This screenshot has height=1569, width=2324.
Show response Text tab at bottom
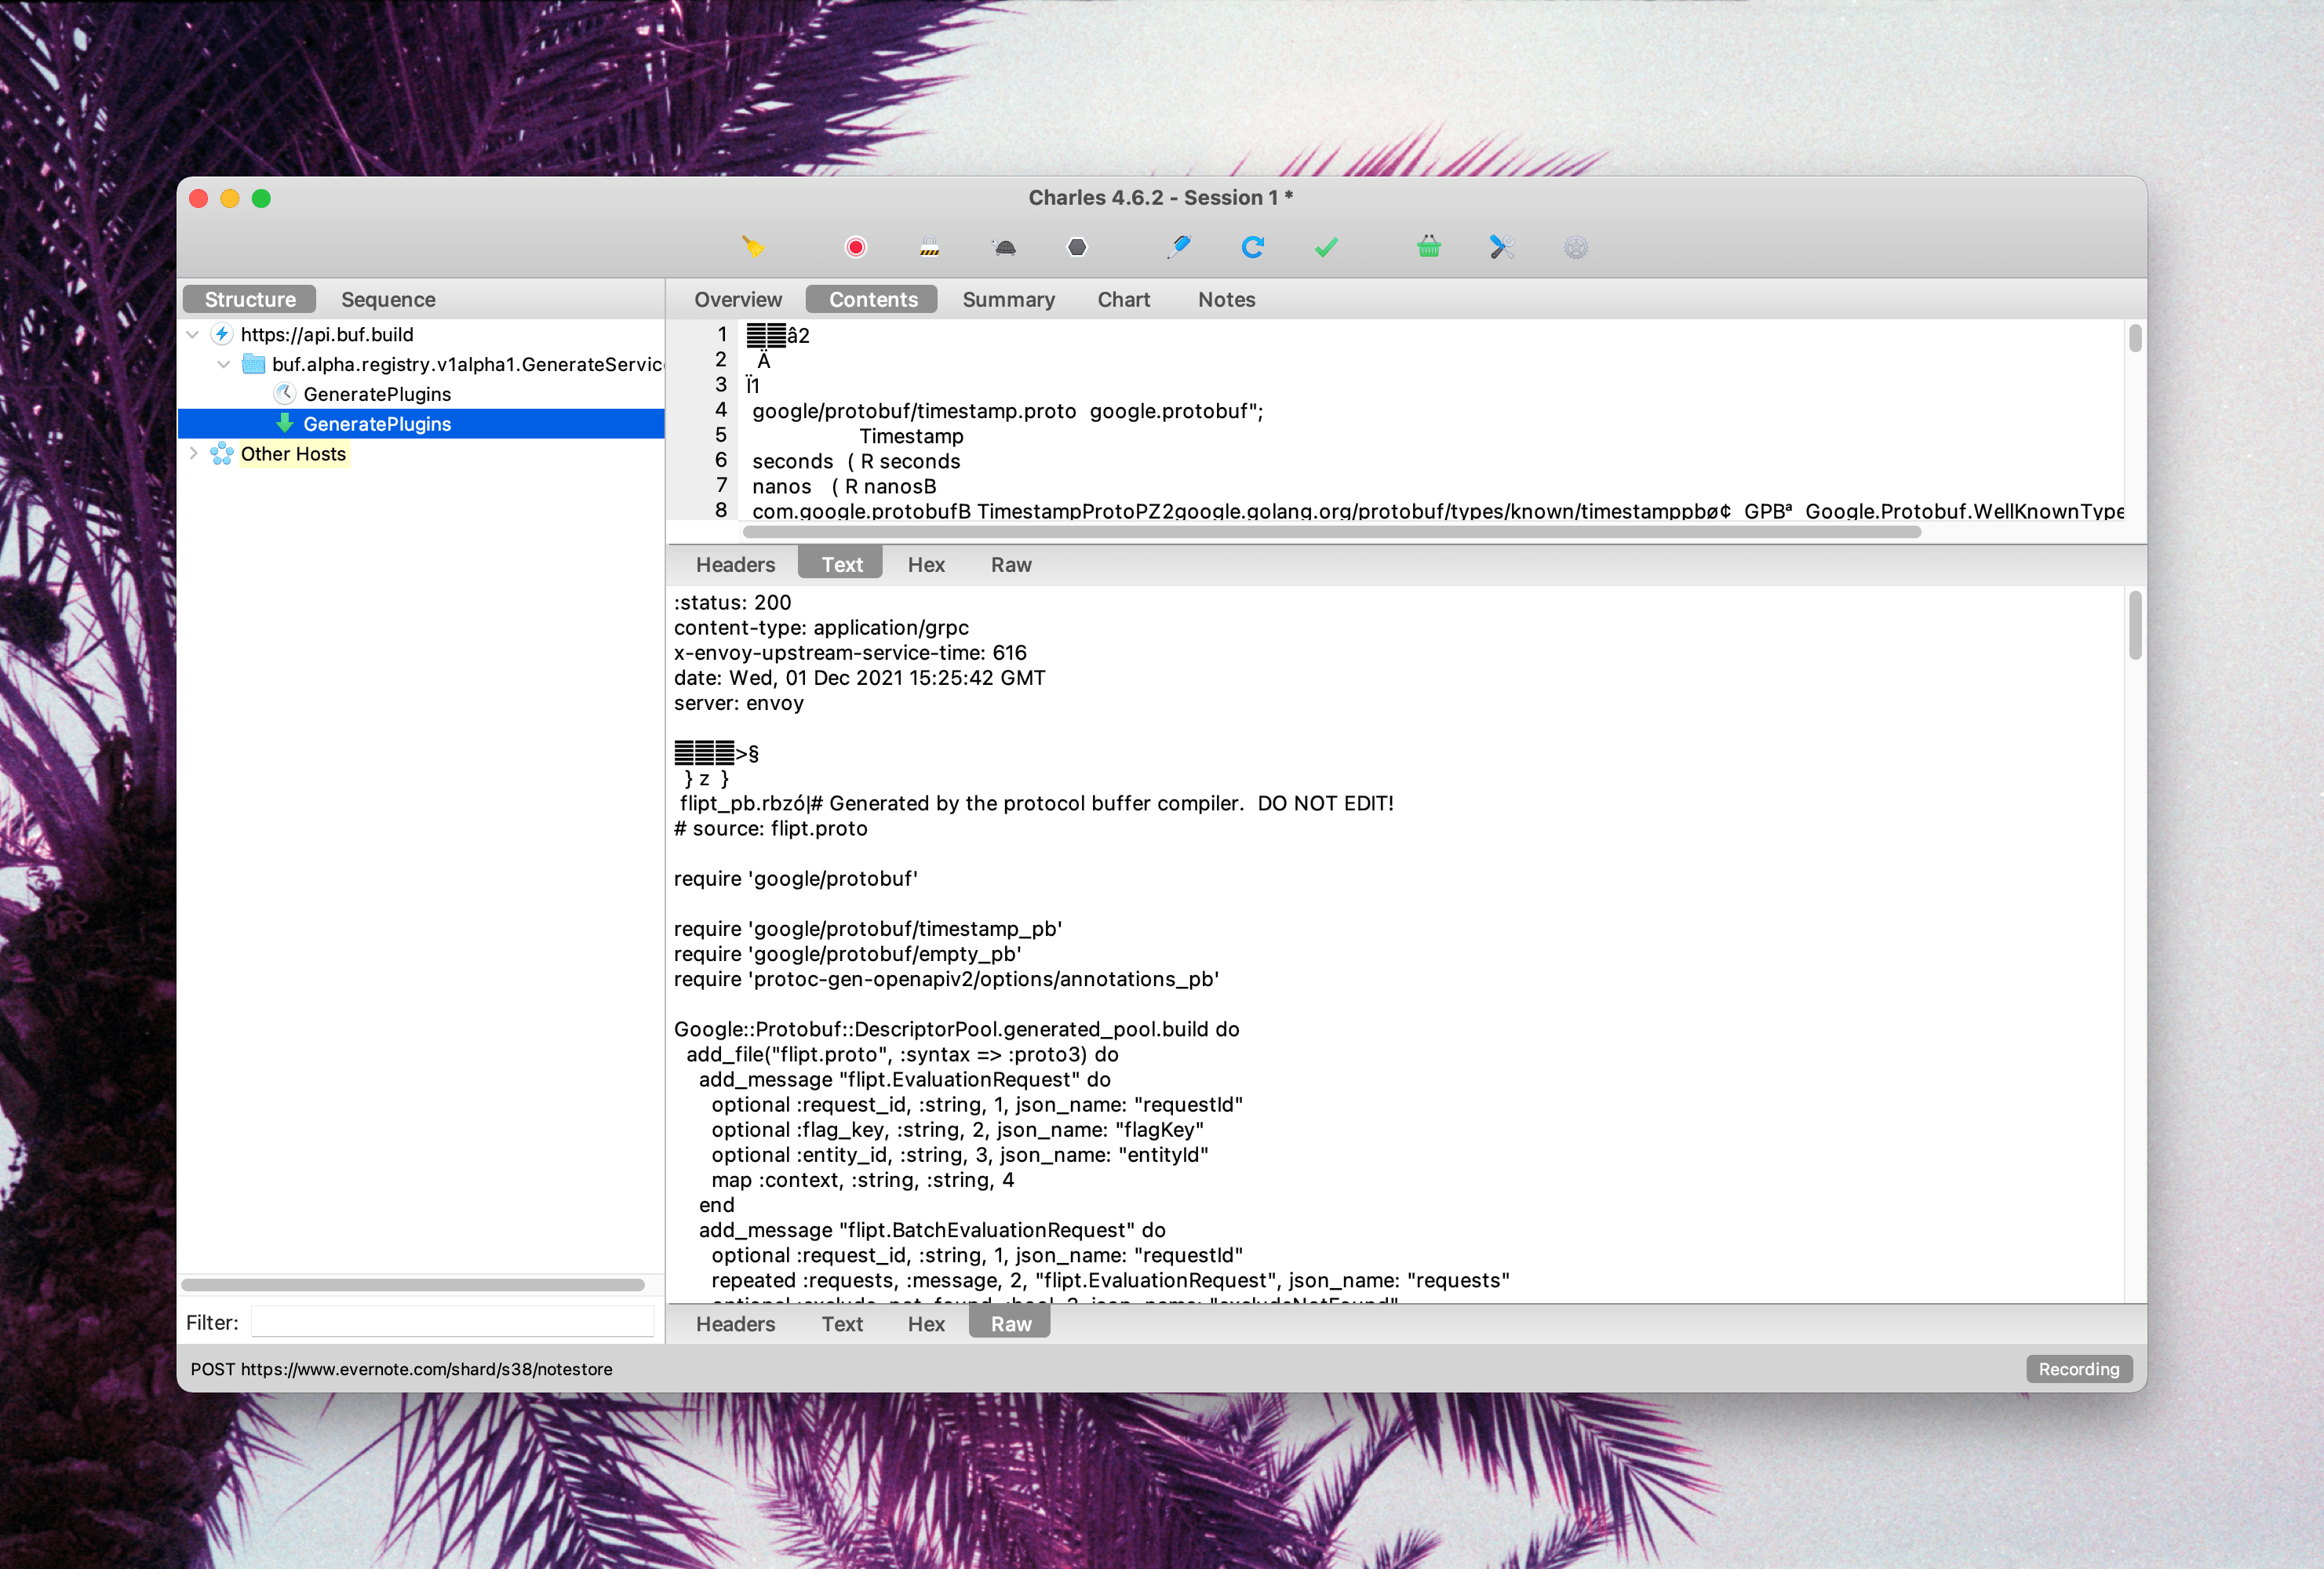[841, 1323]
